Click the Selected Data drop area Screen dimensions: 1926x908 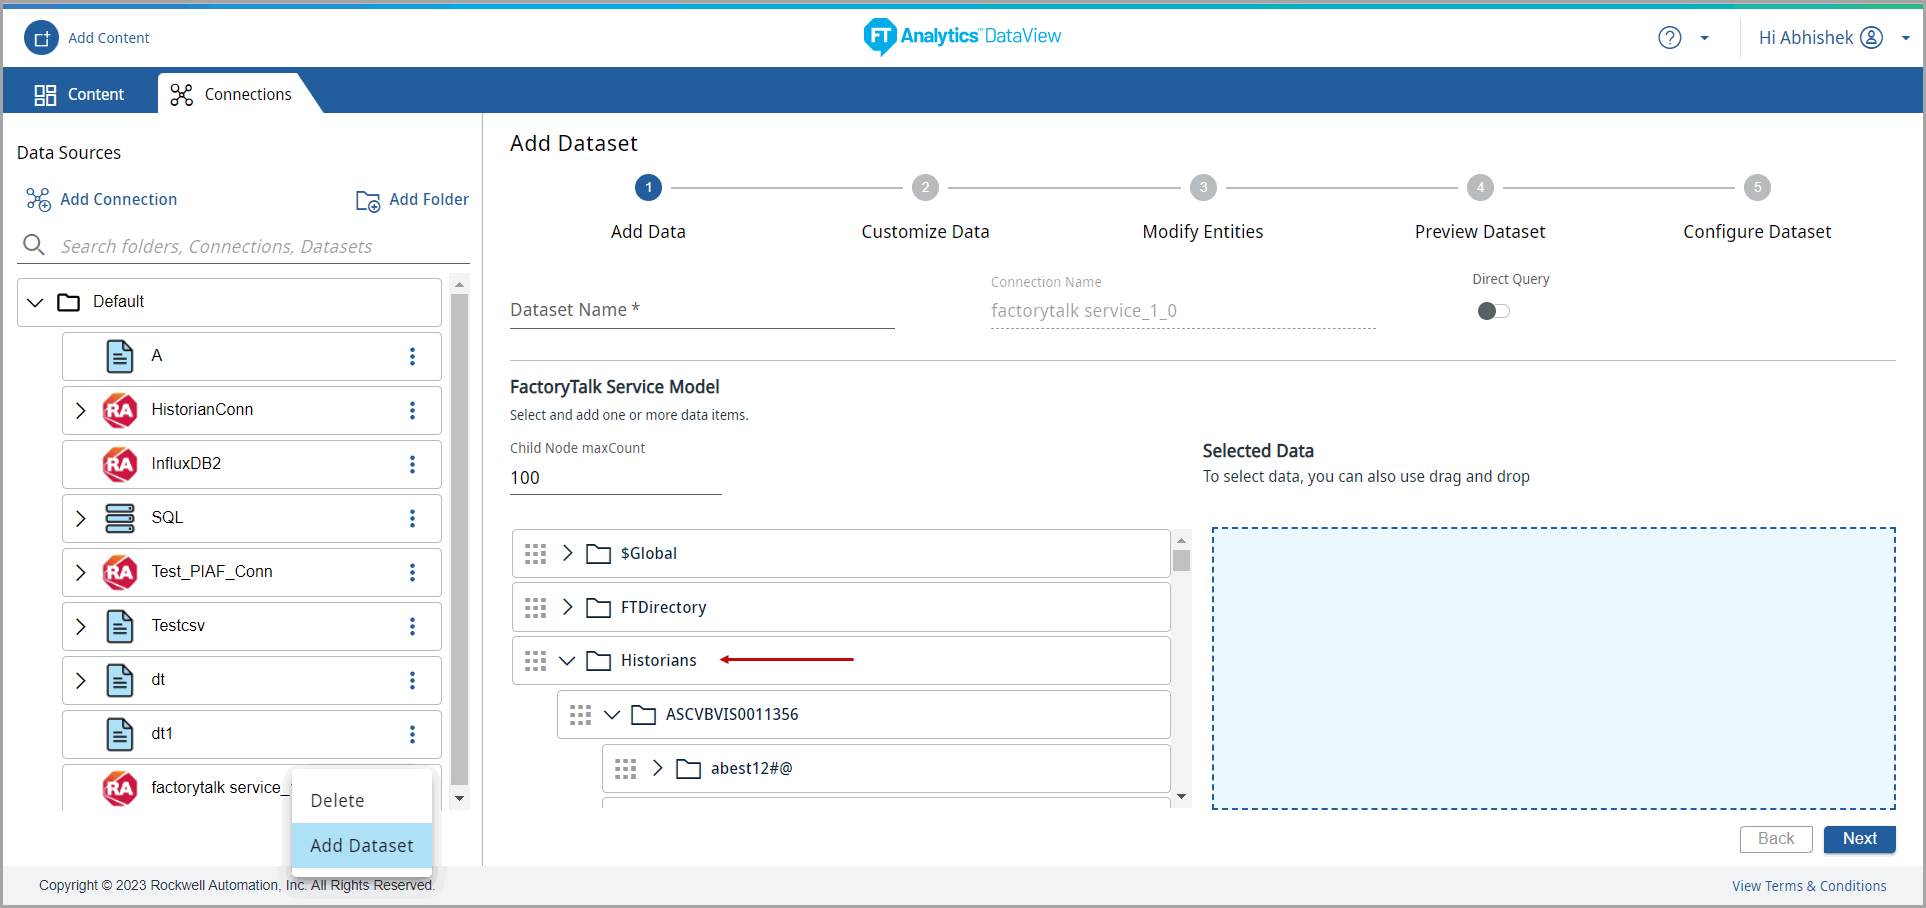(x=1554, y=668)
